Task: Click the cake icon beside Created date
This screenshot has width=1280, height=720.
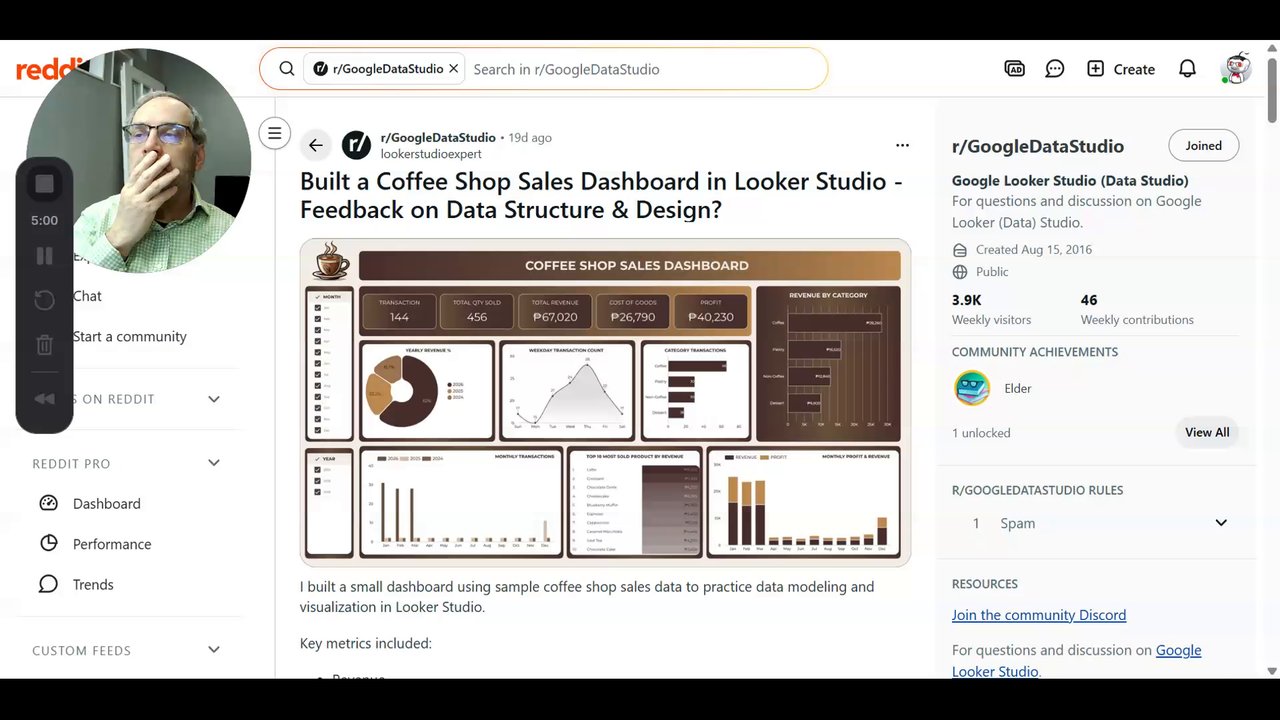Action: click(960, 250)
